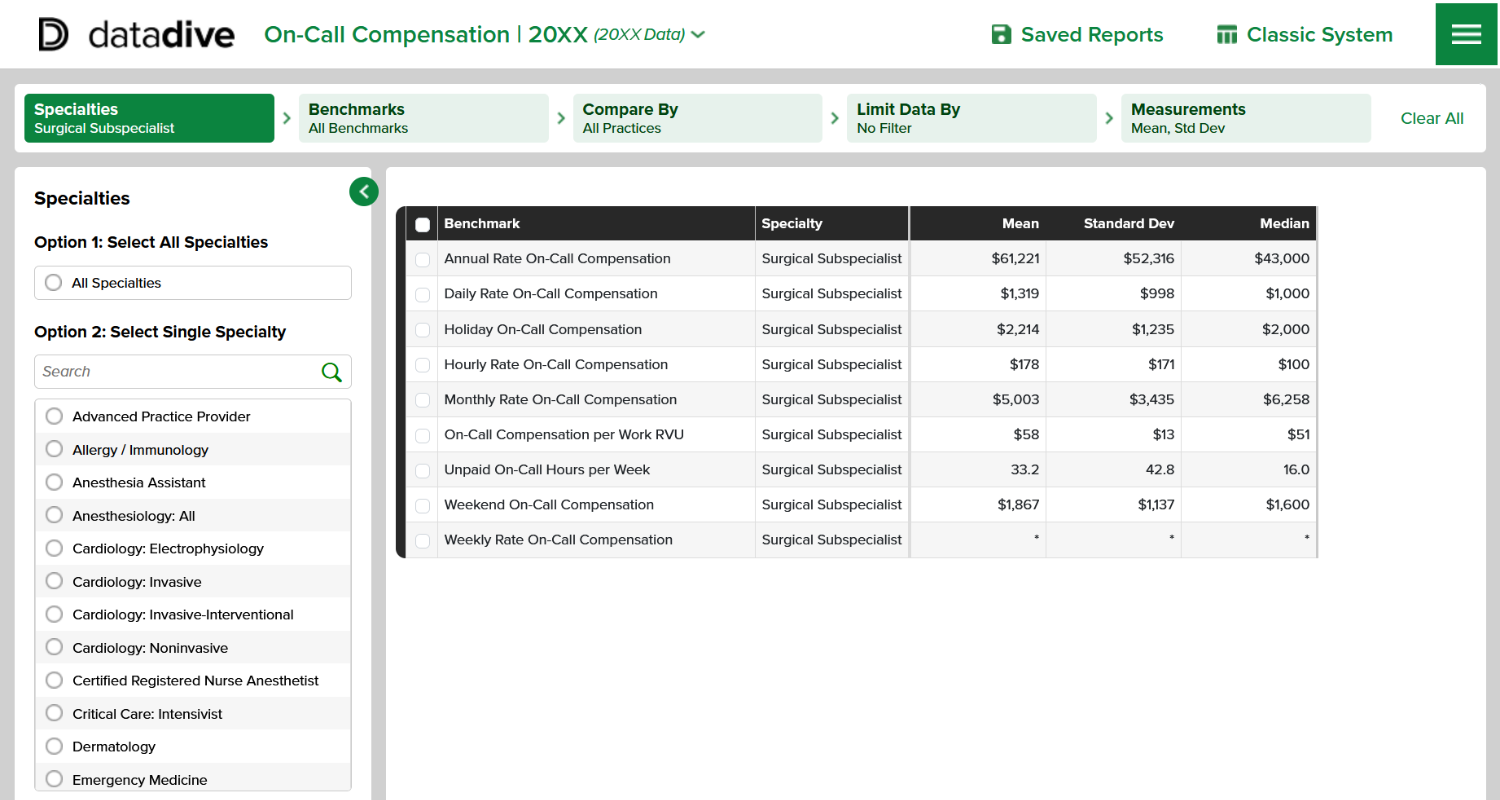Open the Limit Data By filter step

coord(971,118)
